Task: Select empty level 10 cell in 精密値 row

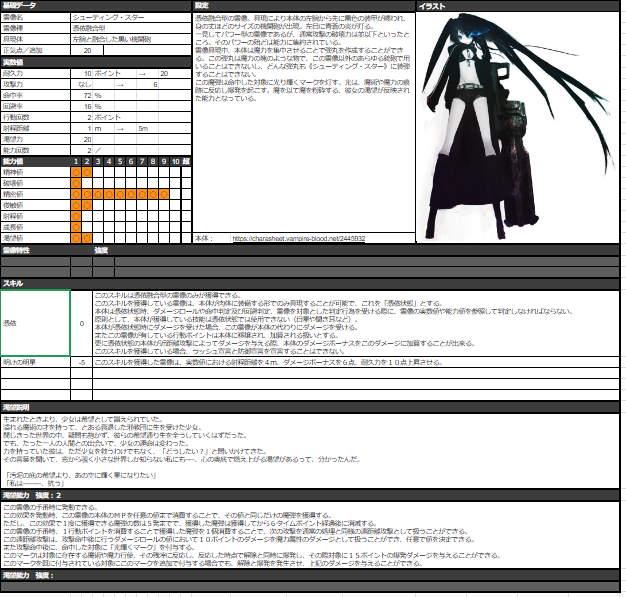Action: click(x=175, y=194)
